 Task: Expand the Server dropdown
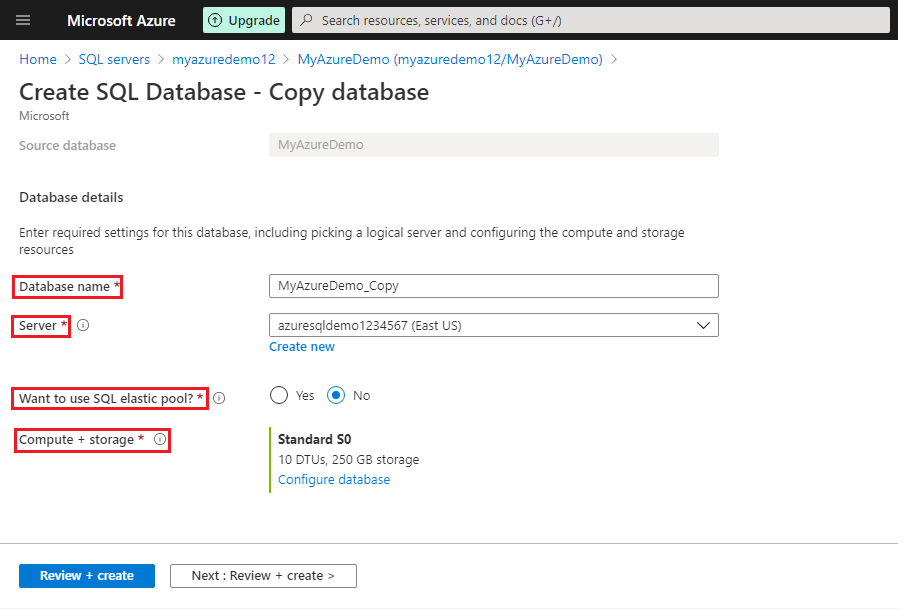(494, 325)
